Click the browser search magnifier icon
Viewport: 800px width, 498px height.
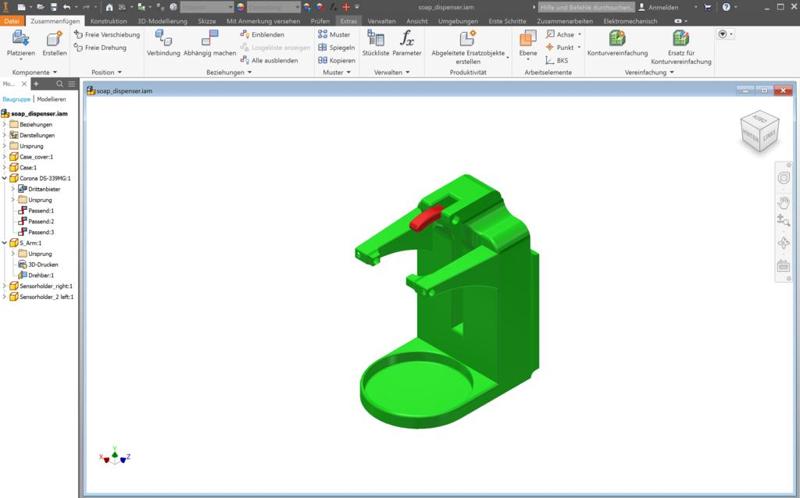tap(60, 84)
